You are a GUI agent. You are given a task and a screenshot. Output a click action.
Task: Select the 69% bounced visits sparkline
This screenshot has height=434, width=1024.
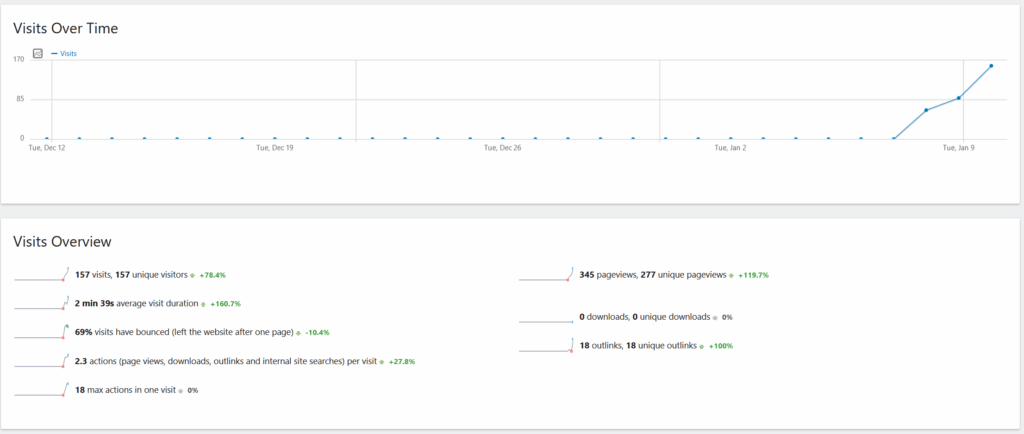(x=42, y=331)
